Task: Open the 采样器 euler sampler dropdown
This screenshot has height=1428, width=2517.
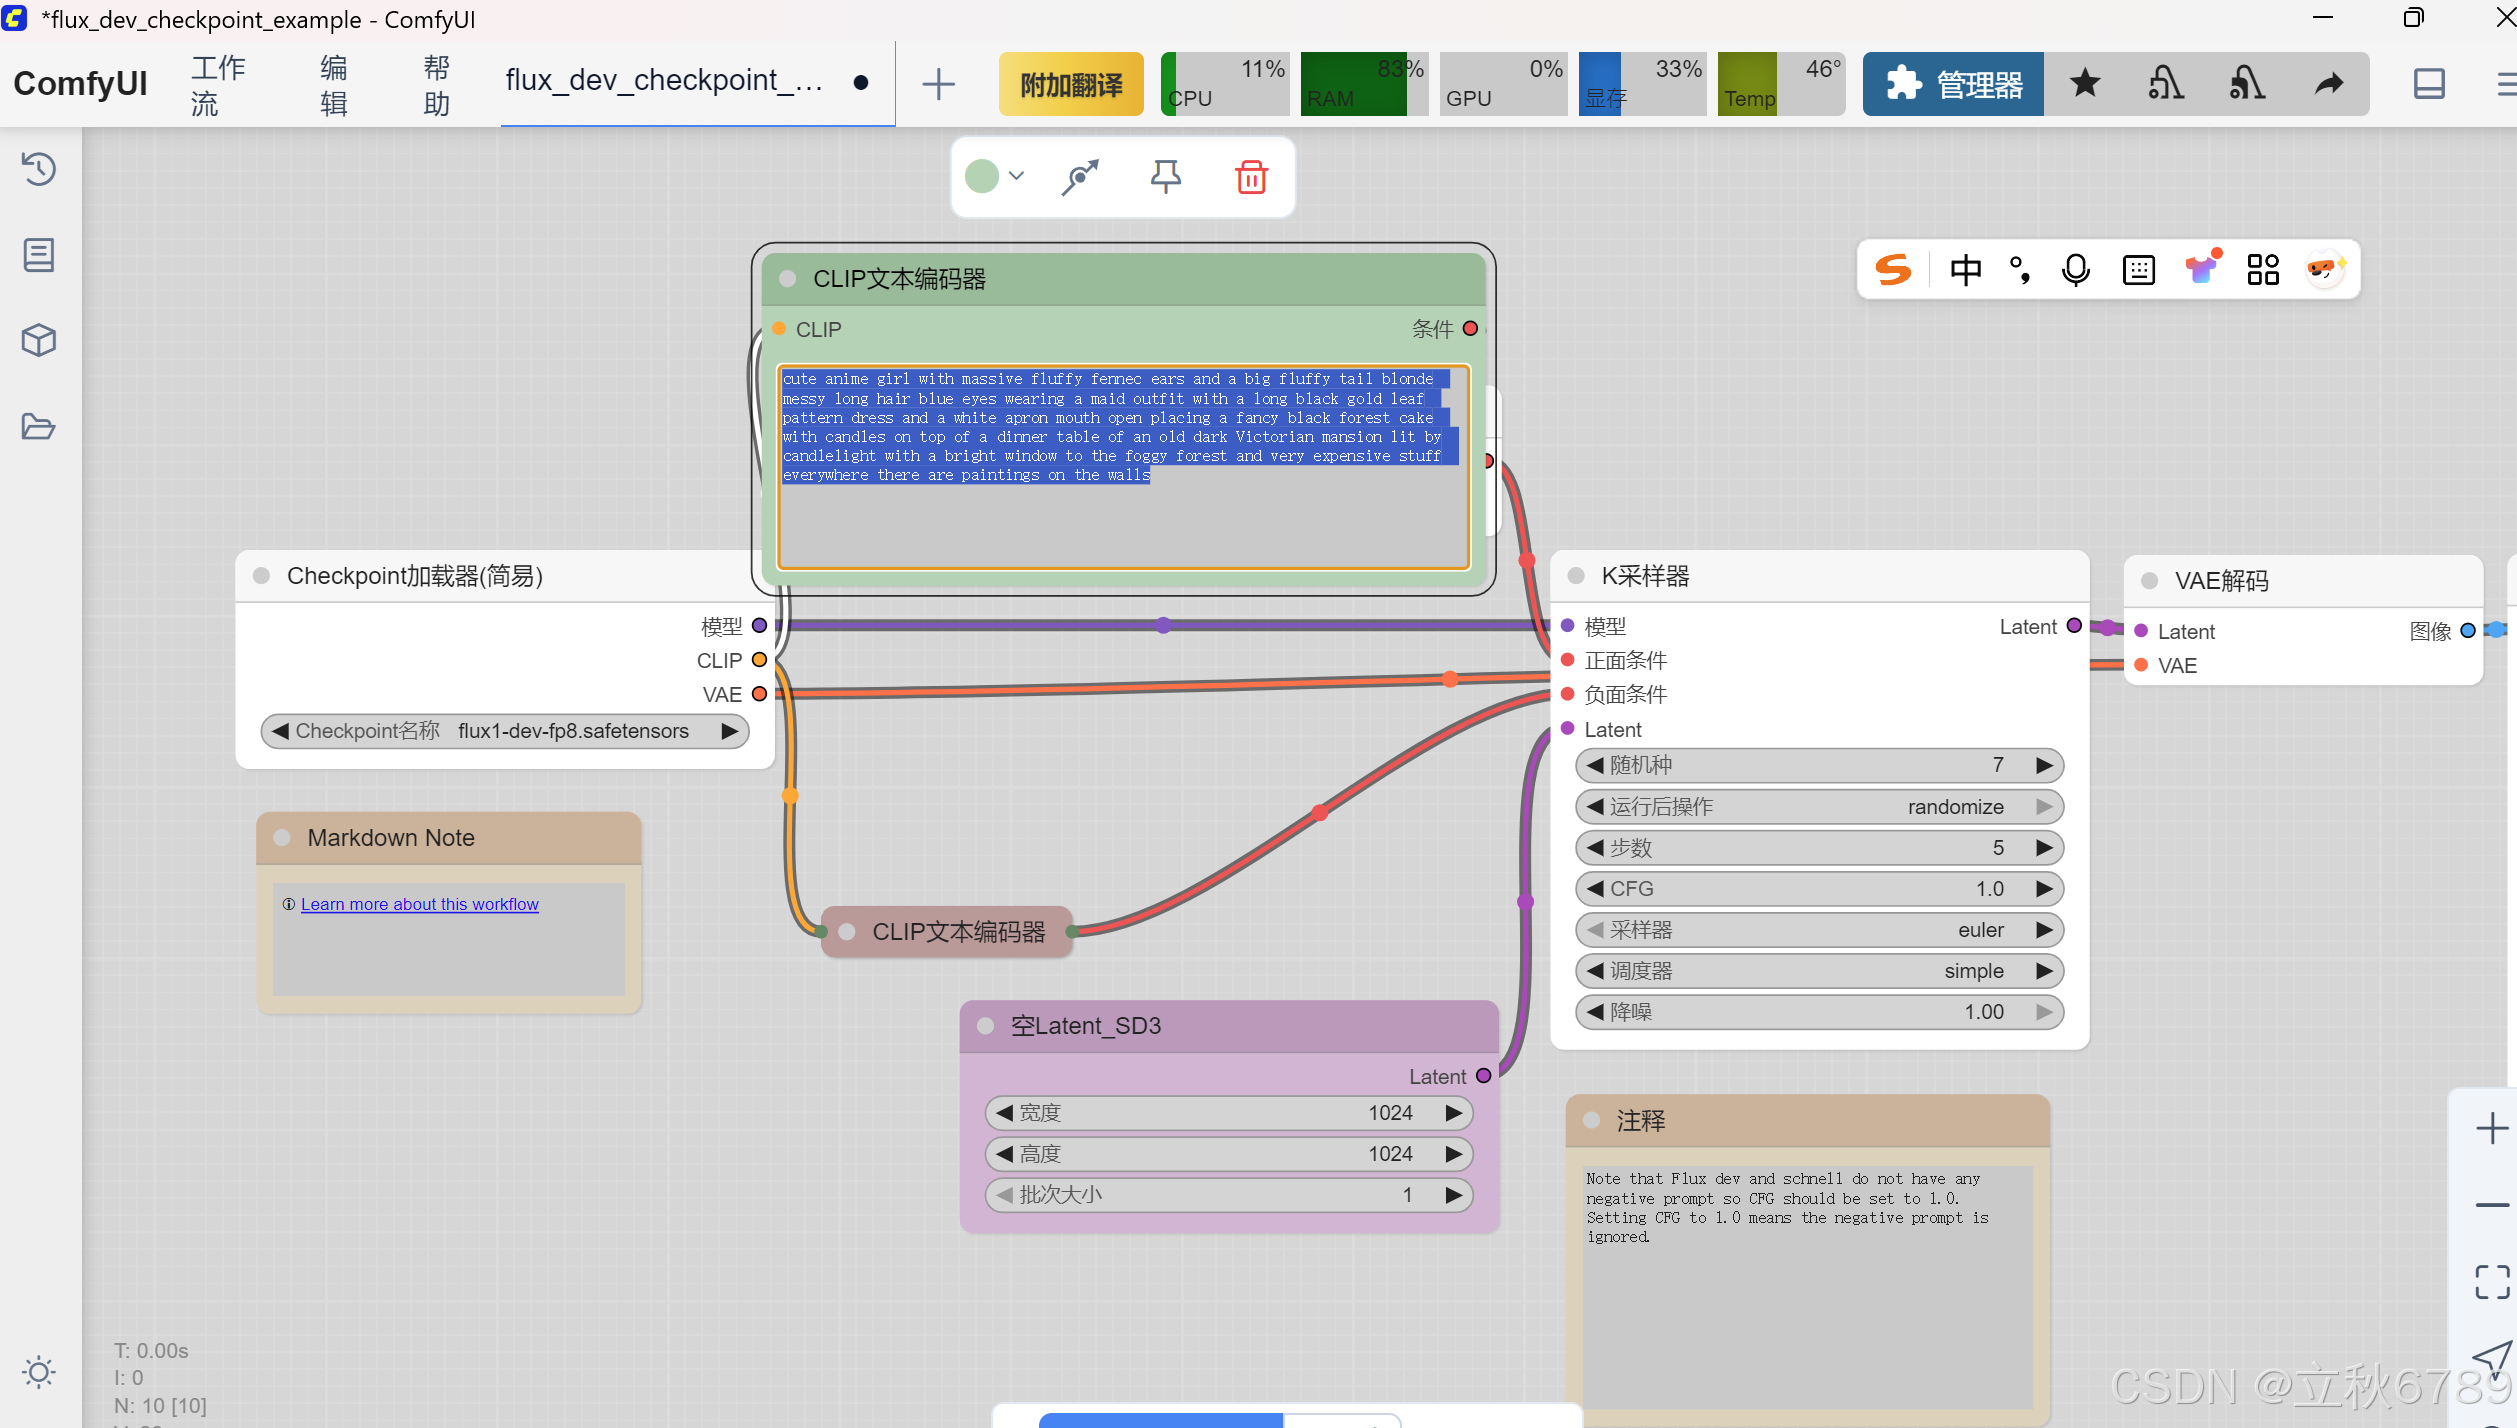Action: tap(1818, 930)
